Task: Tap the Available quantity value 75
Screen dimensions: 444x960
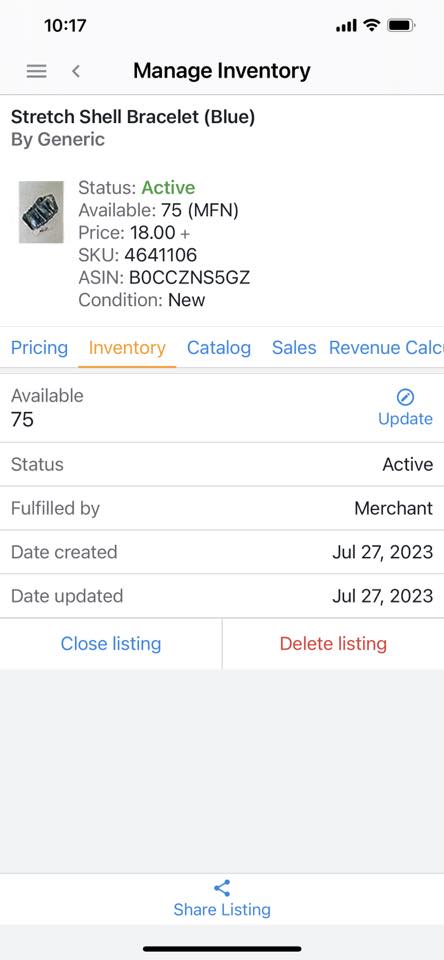Action: pyautogui.click(x=22, y=419)
